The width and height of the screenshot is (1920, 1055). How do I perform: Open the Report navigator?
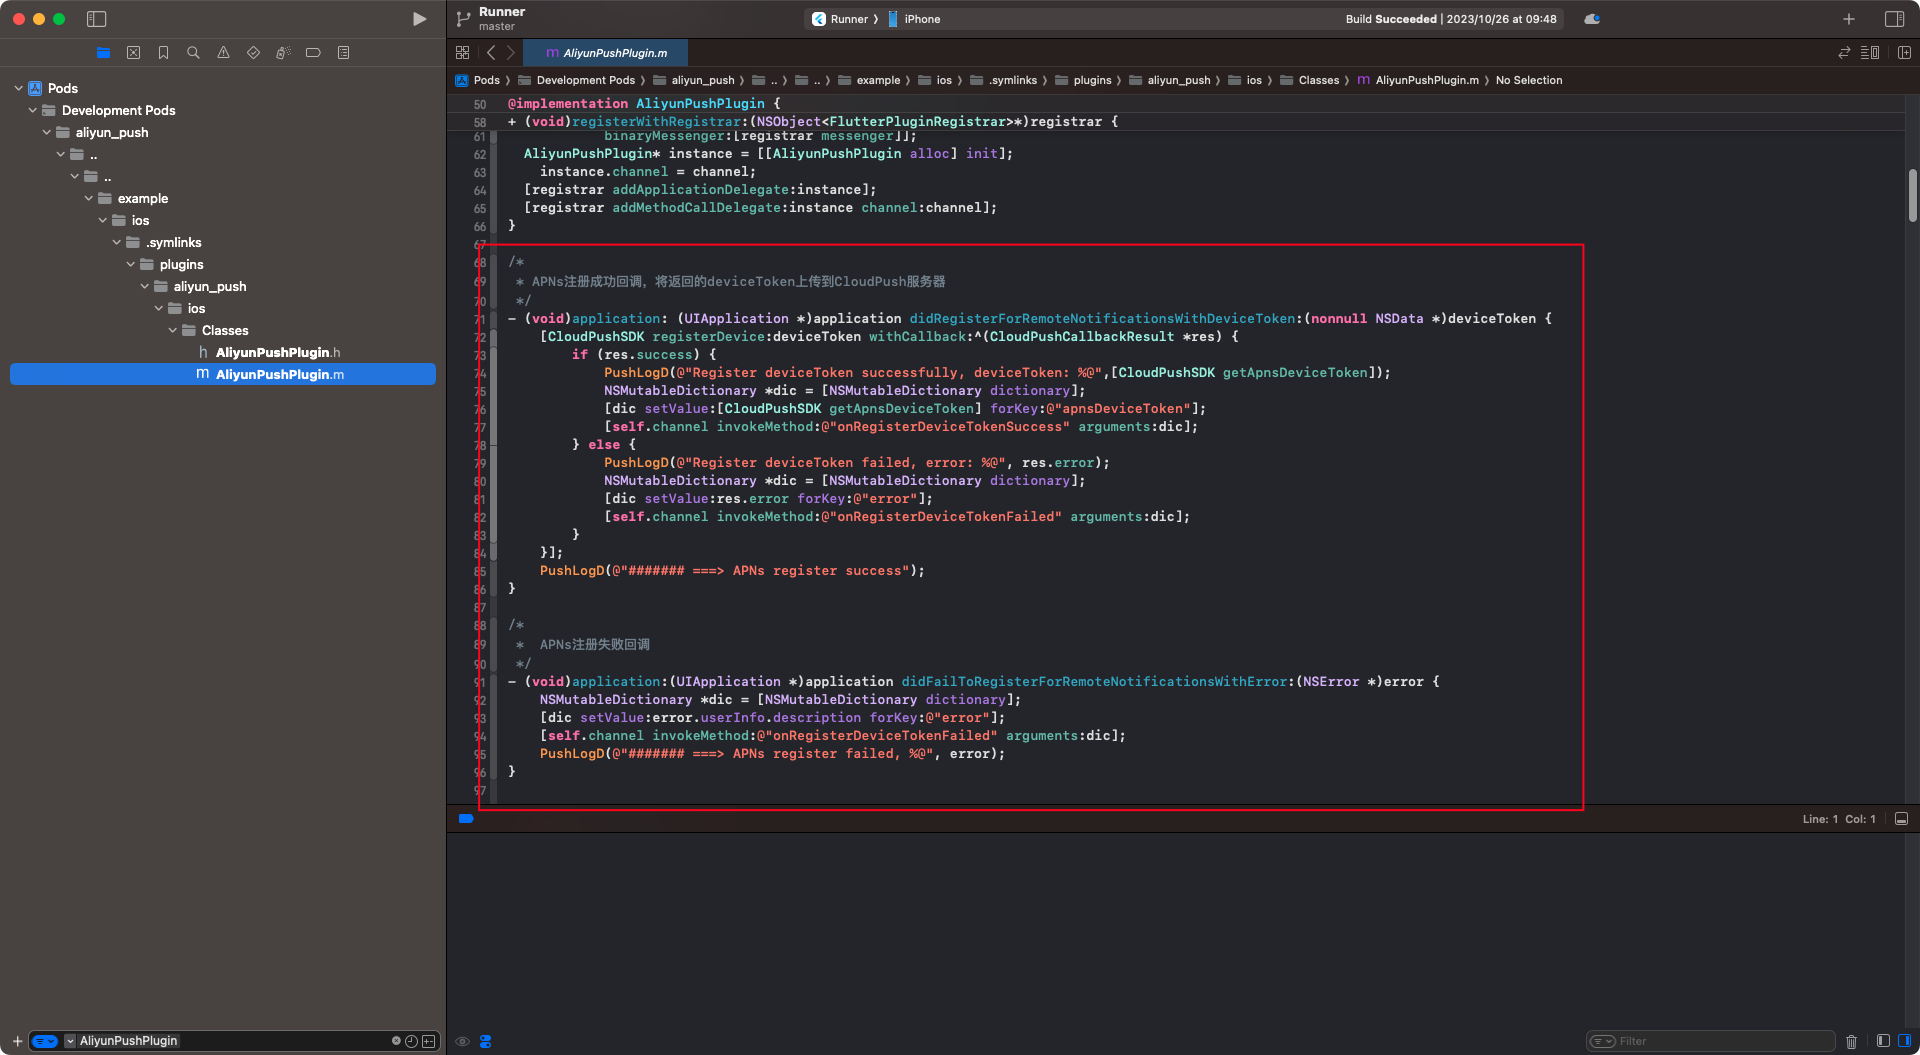coord(343,53)
